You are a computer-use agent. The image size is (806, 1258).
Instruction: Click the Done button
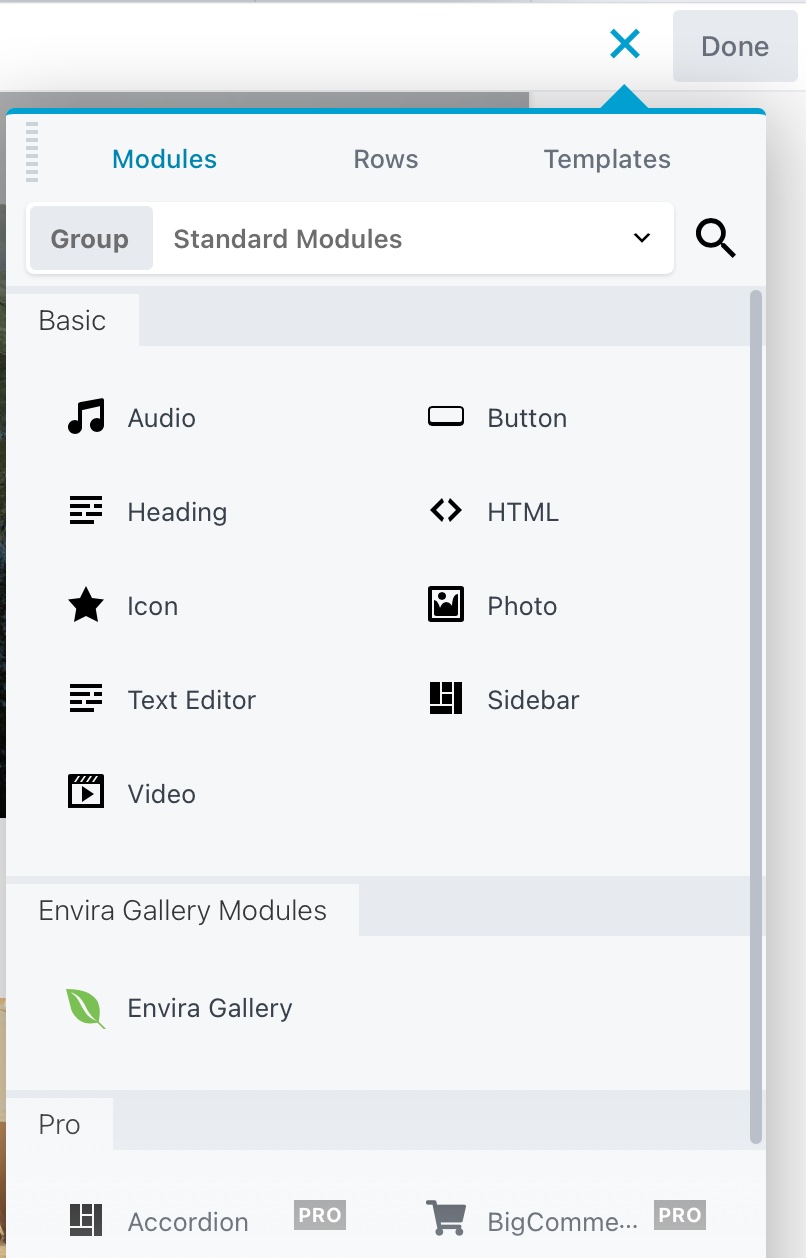pos(735,46)
